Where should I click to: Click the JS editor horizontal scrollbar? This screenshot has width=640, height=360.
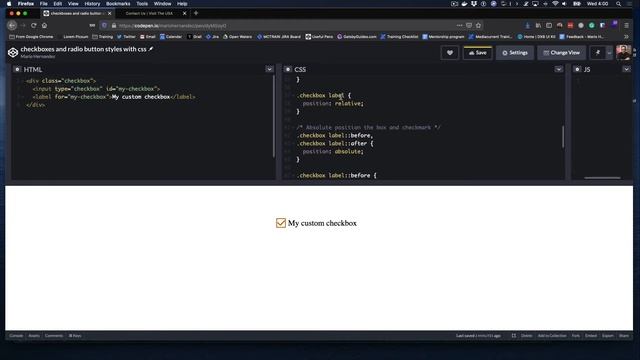pyautogui.click(x=602, y=178)
